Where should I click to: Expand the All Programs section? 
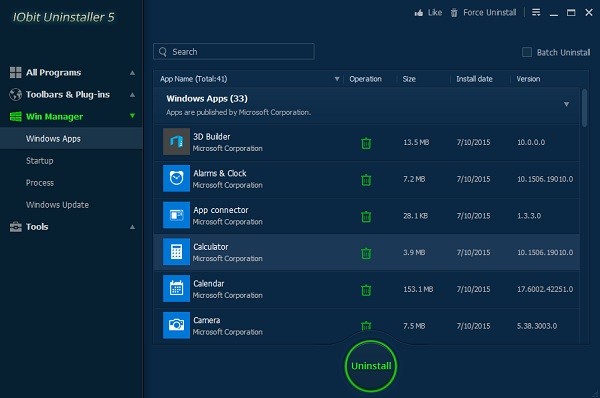132,72
